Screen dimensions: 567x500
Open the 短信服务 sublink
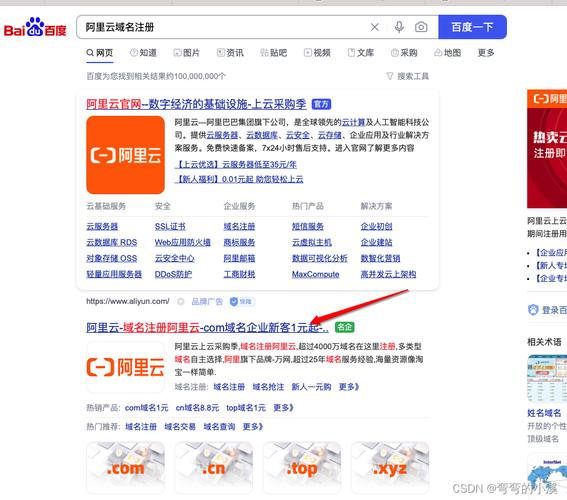click(308, 227)
